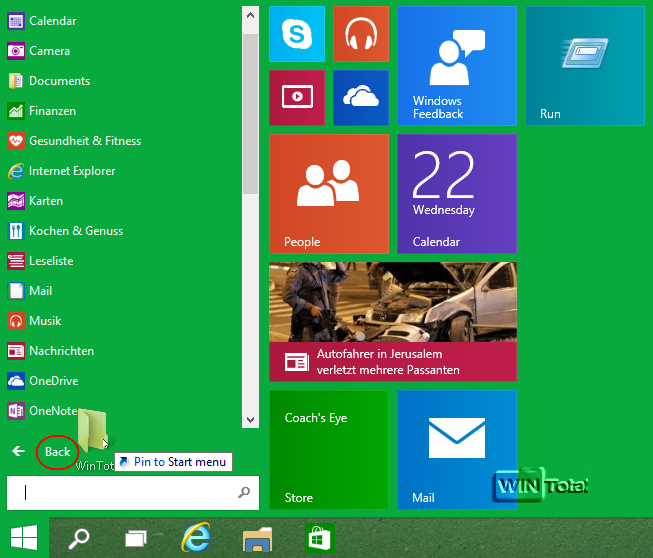This screenshot has width=653, height=558.
Task: Open the Skype tile
Action: pyautogui.click(x=297, y=33)
